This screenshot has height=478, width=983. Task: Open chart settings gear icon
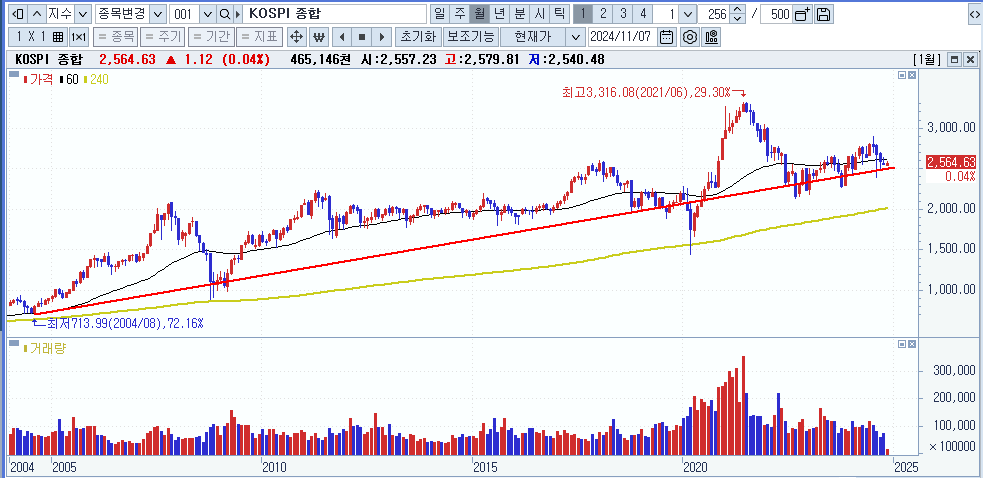pos(690,37)
